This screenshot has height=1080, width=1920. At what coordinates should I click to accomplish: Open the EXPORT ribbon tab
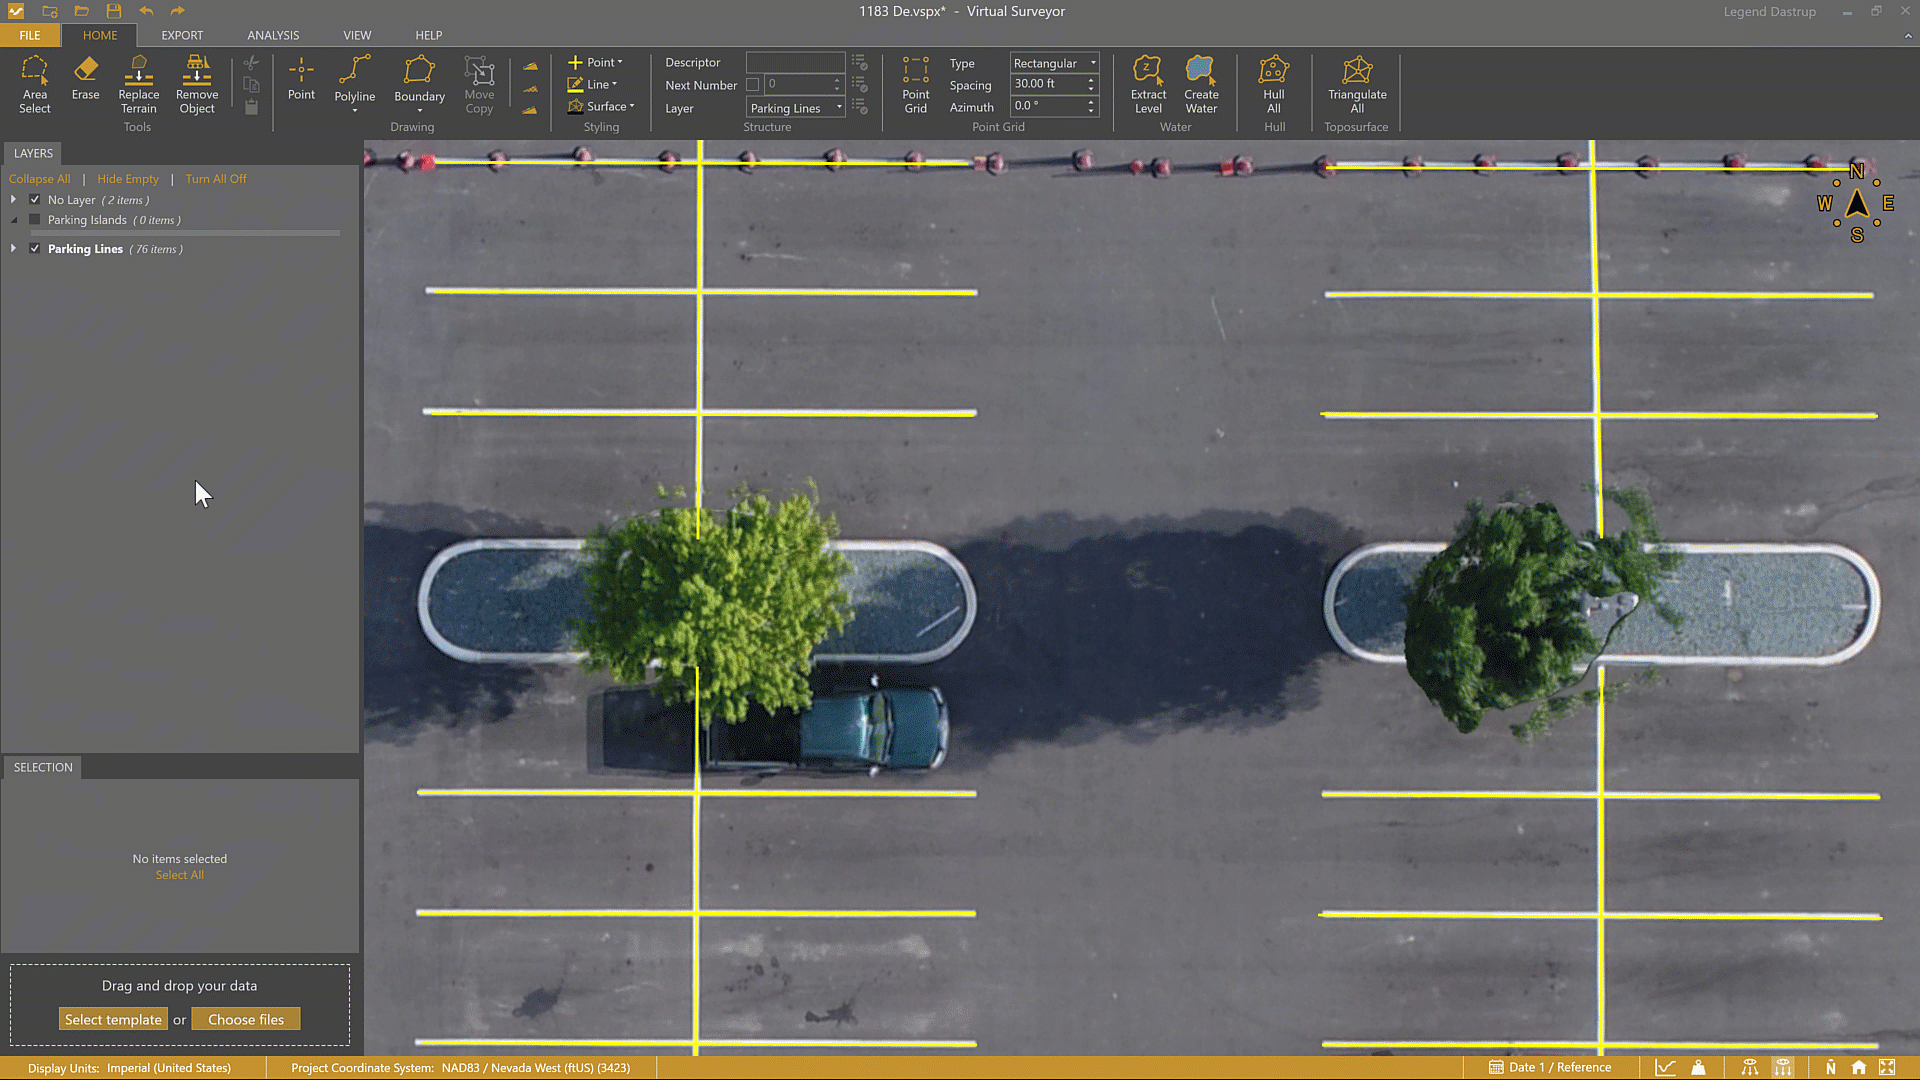(x=182, y=35)
